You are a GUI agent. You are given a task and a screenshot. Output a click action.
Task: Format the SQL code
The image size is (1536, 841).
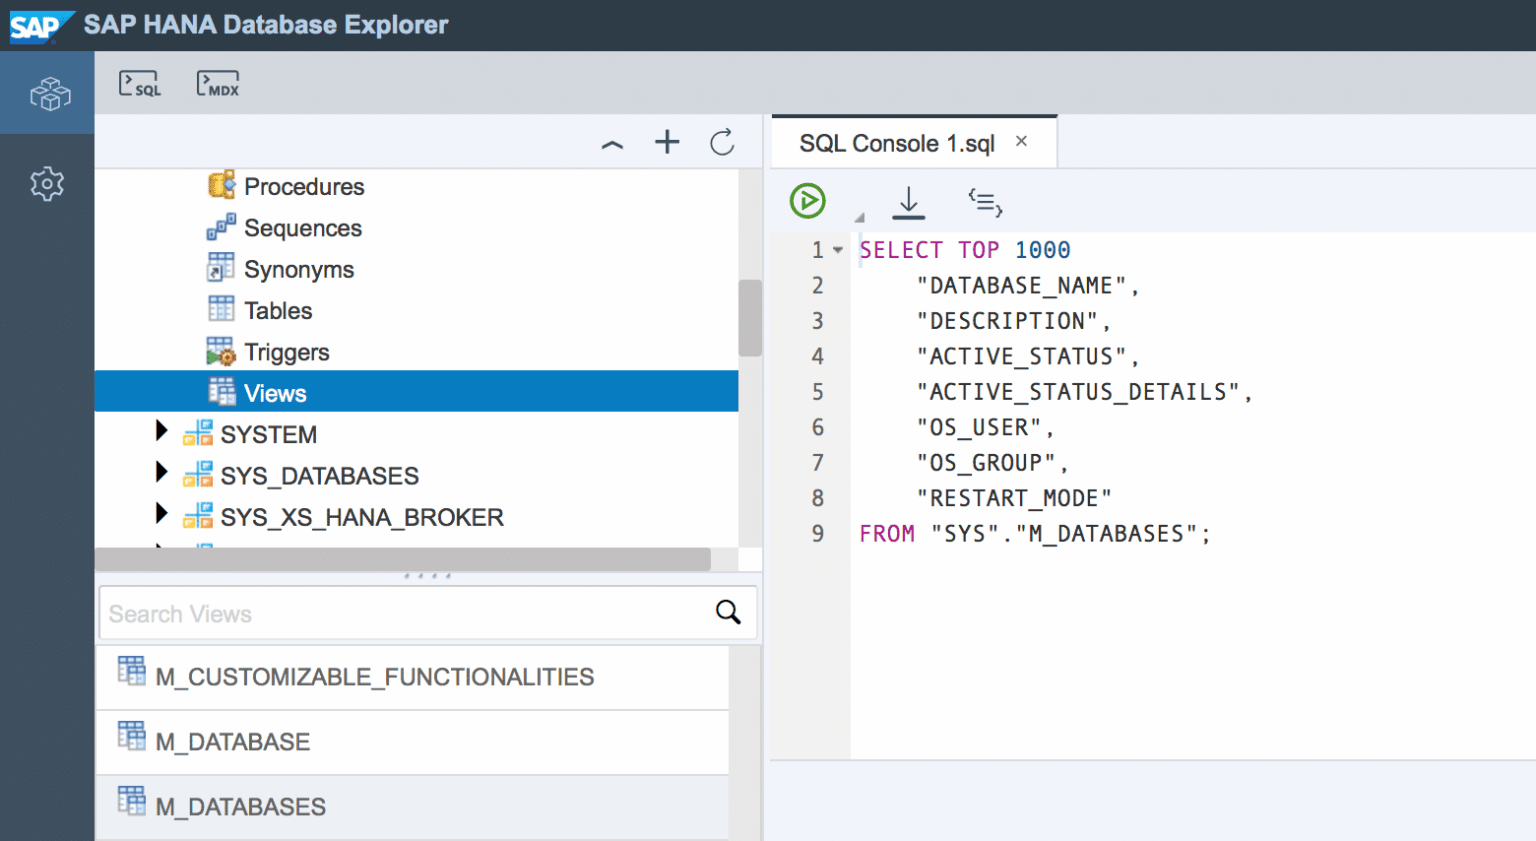(985, 202)
